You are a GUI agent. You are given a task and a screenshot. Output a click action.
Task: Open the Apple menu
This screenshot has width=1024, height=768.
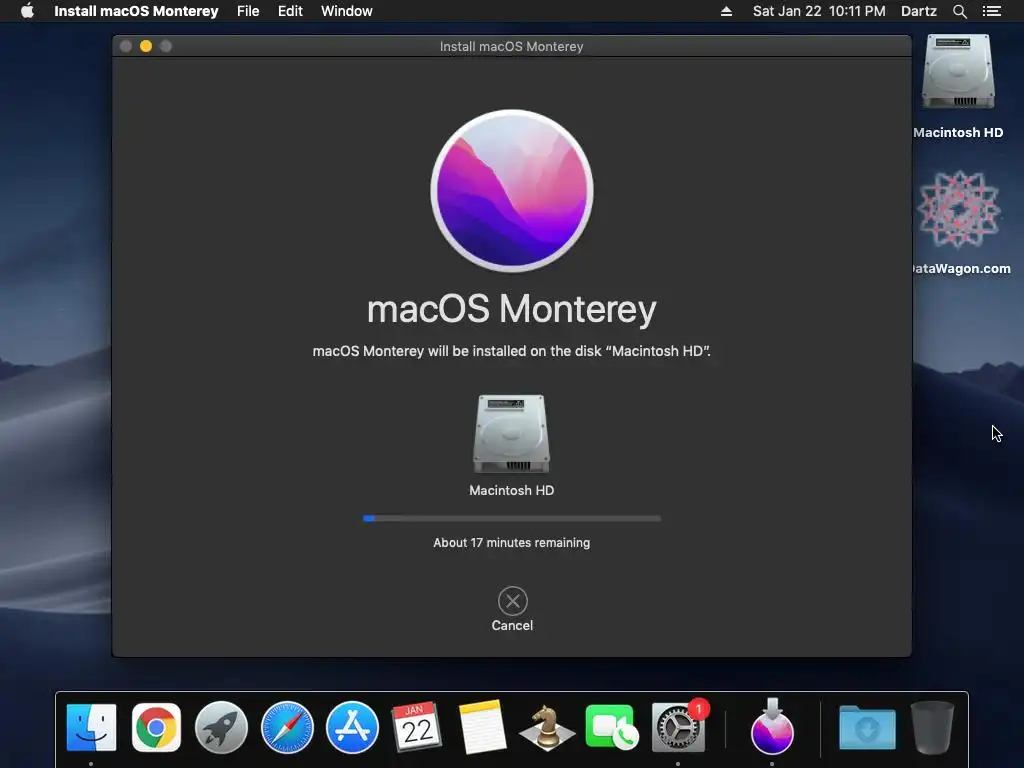click(27, 11)
